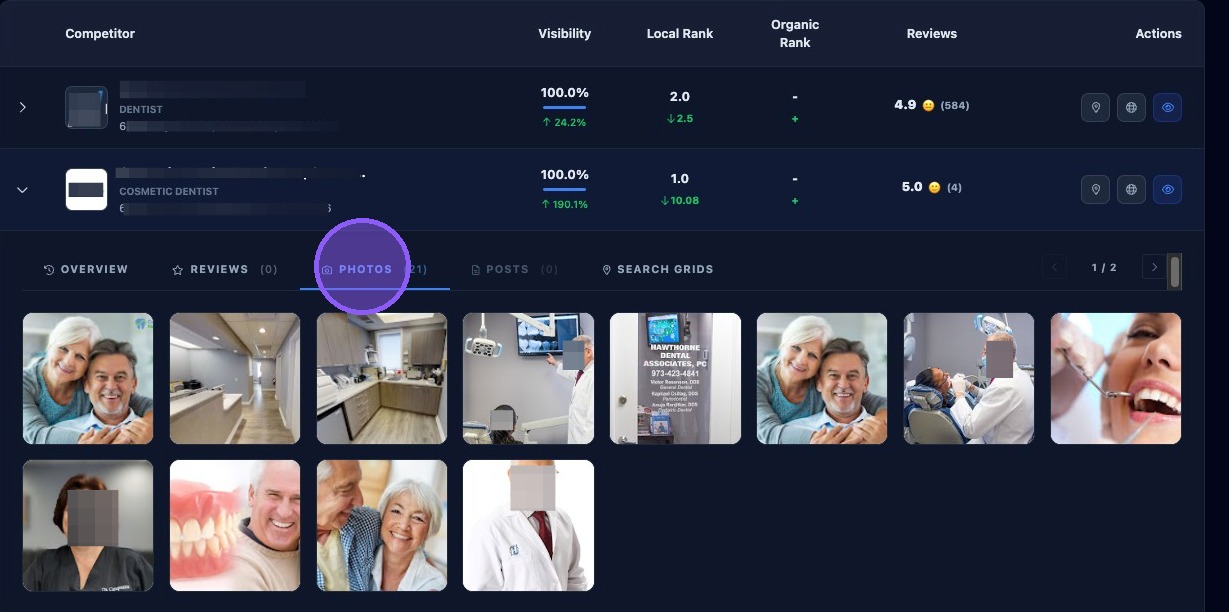Select the Photos tab
The height and width of the screenshot is (612, 1229).
click(x=375, y=269)
